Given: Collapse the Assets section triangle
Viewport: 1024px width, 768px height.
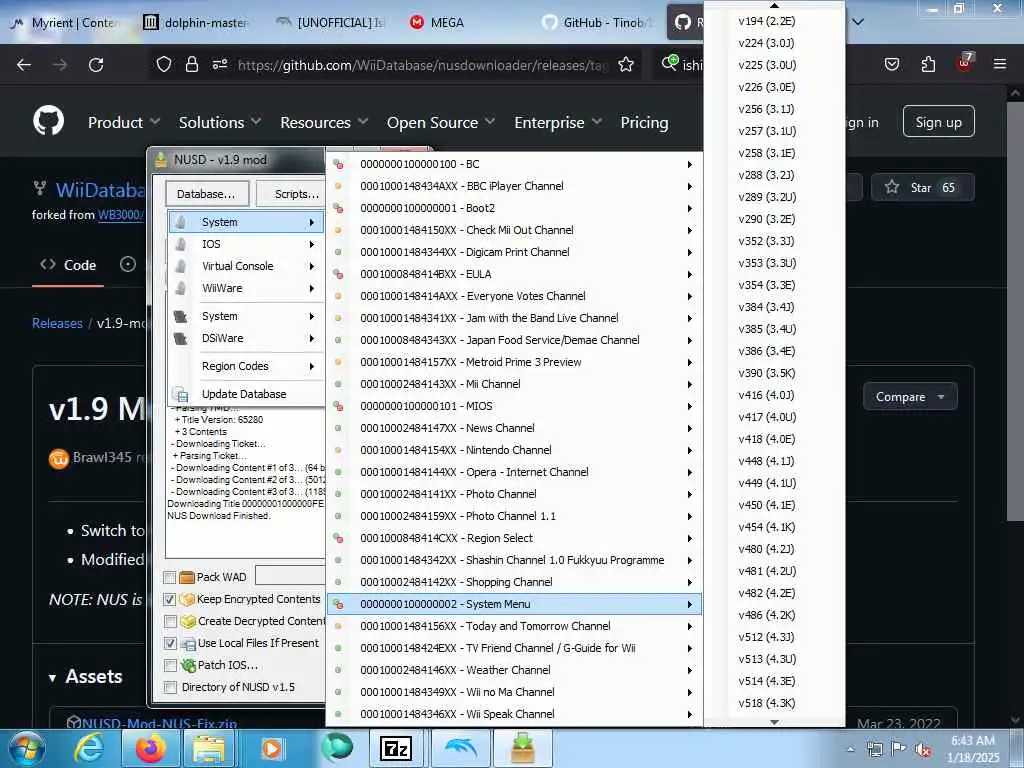Looking at the screenshot, I should (x=52, y=678).
